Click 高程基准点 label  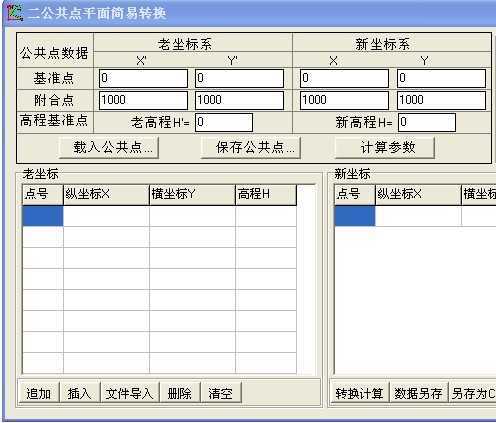point(54,120)
